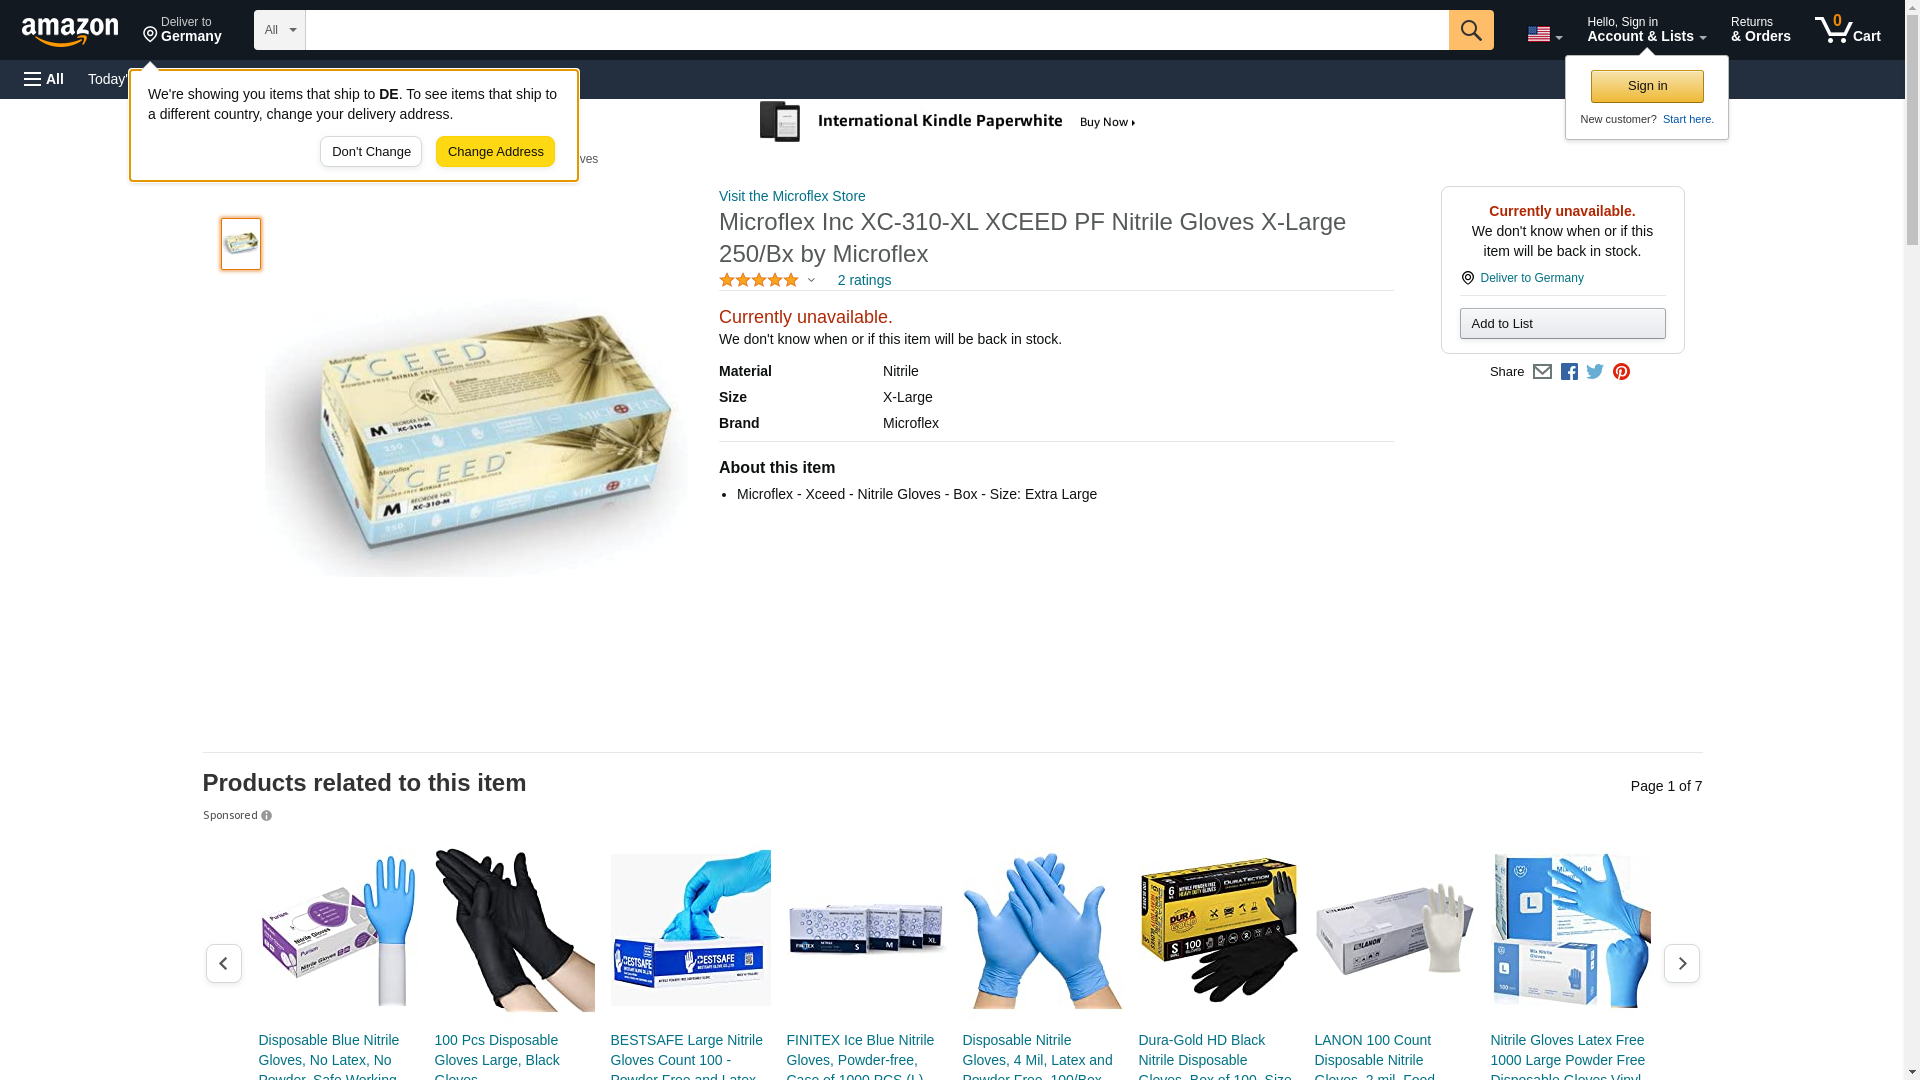The image size is (1920, 1080).
Task: Select the glove box product thumbnail
Action: (241, 244)
